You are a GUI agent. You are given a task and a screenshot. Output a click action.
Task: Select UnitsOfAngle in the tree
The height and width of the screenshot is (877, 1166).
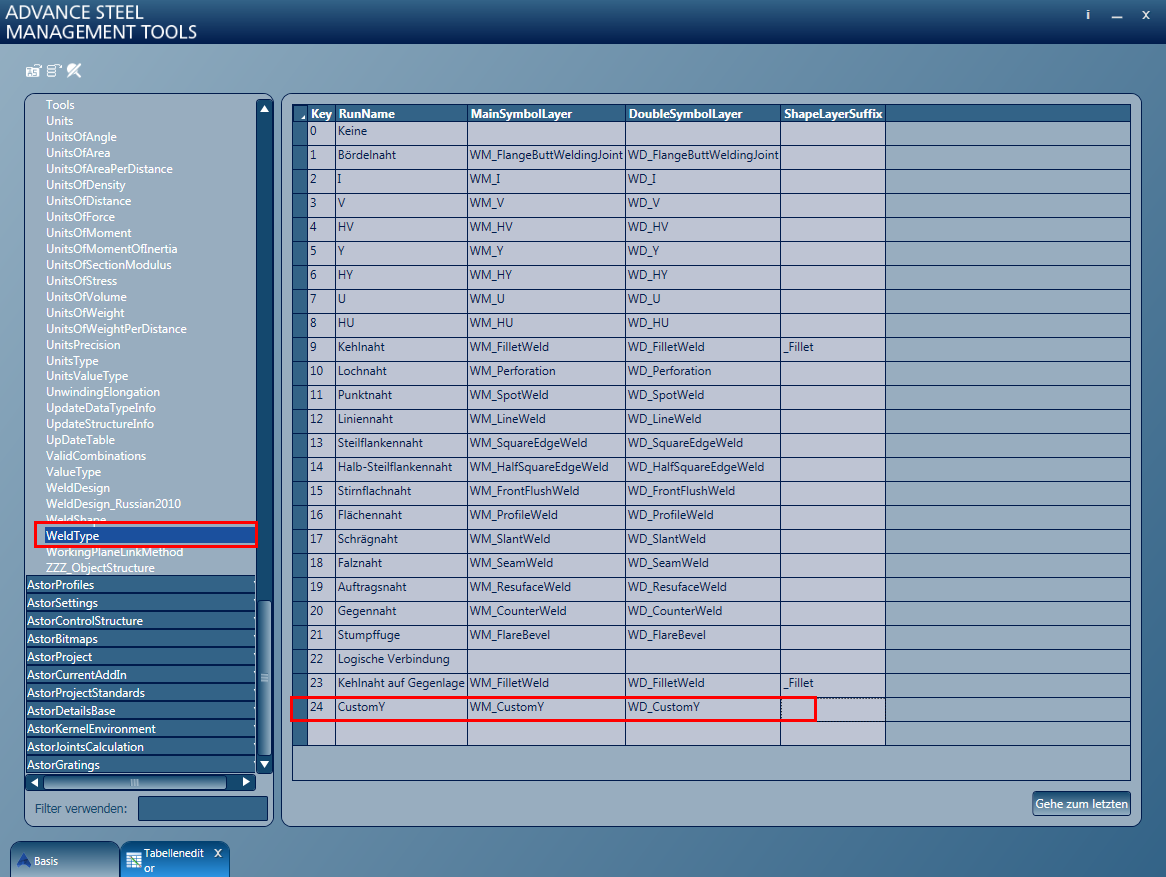[81, 137]
